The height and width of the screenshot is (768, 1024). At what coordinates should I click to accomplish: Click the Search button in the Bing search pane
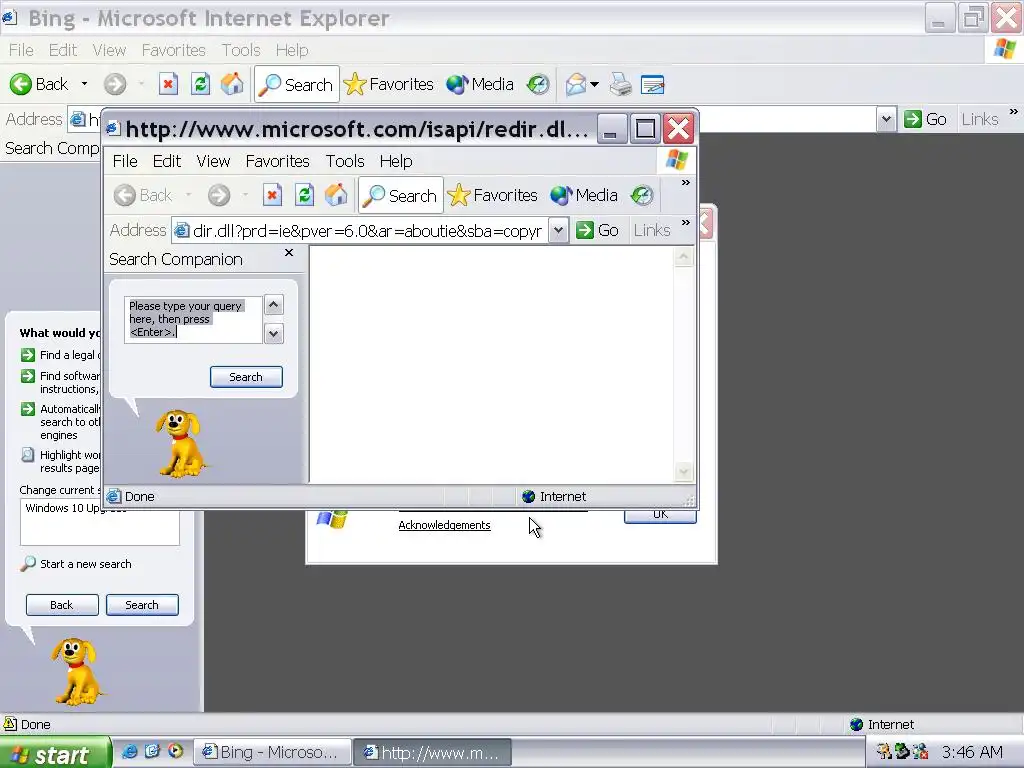(x=142, y=605)
